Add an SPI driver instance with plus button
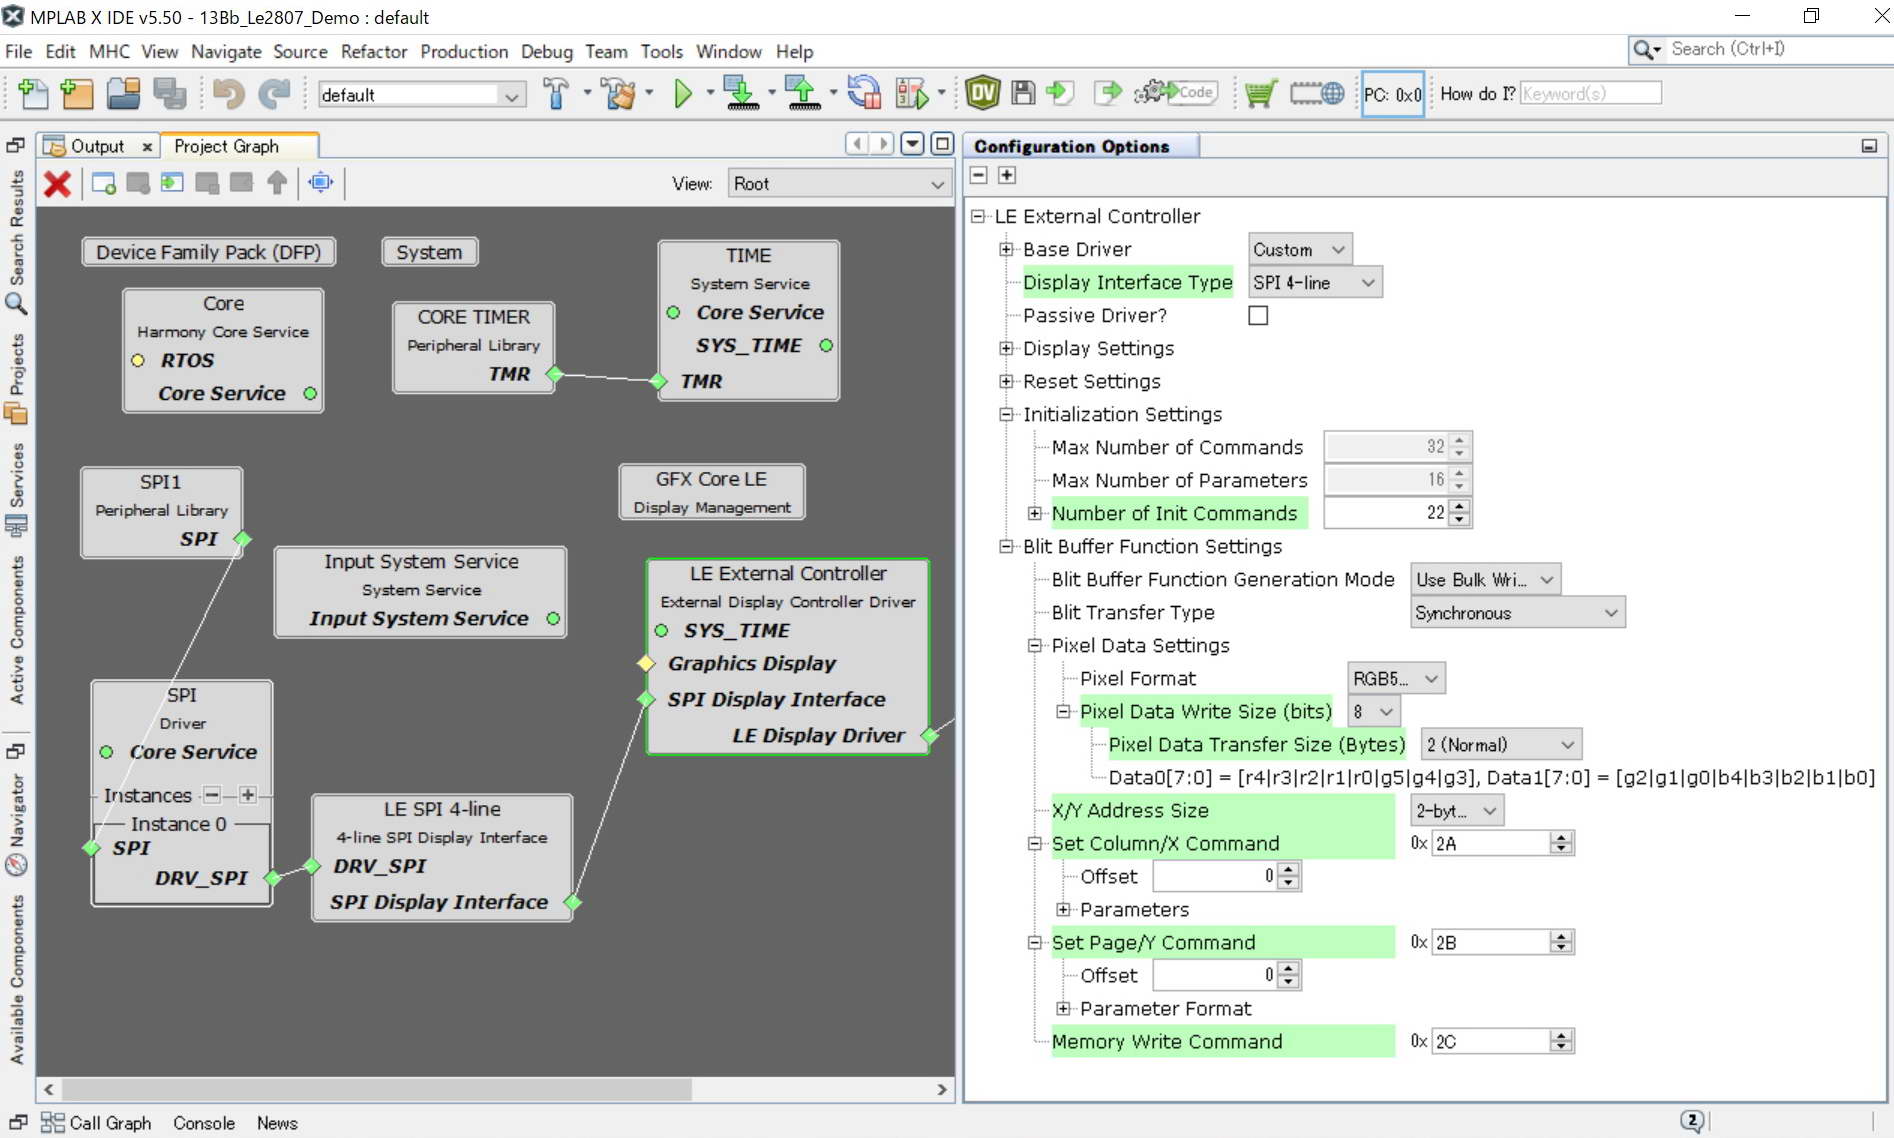 coord(248,795)
